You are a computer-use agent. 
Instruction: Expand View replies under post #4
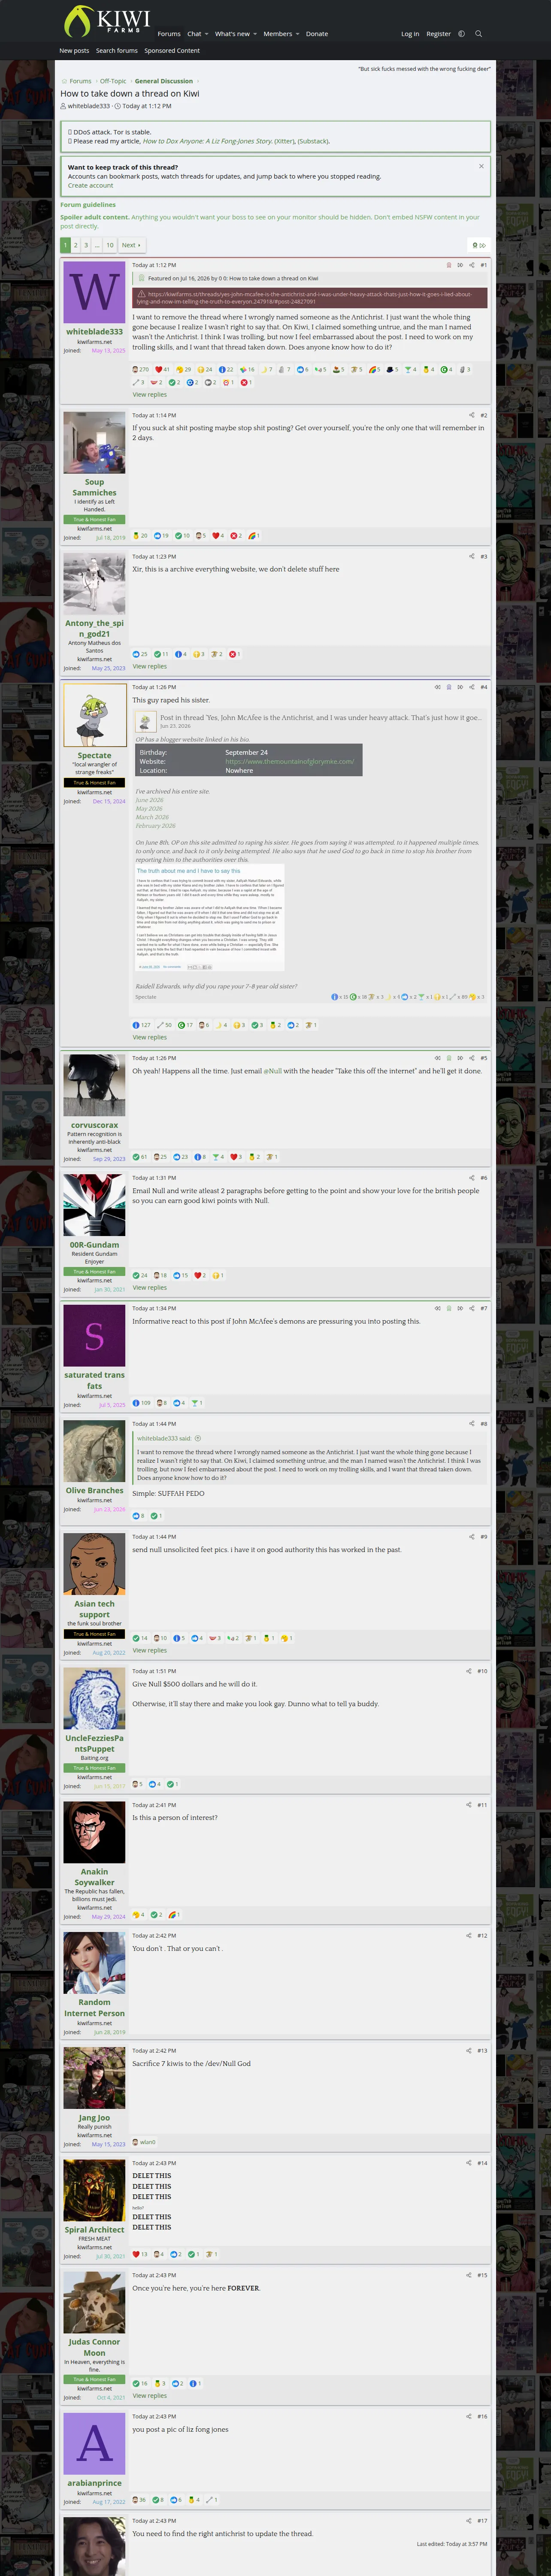coord(150,1037)
